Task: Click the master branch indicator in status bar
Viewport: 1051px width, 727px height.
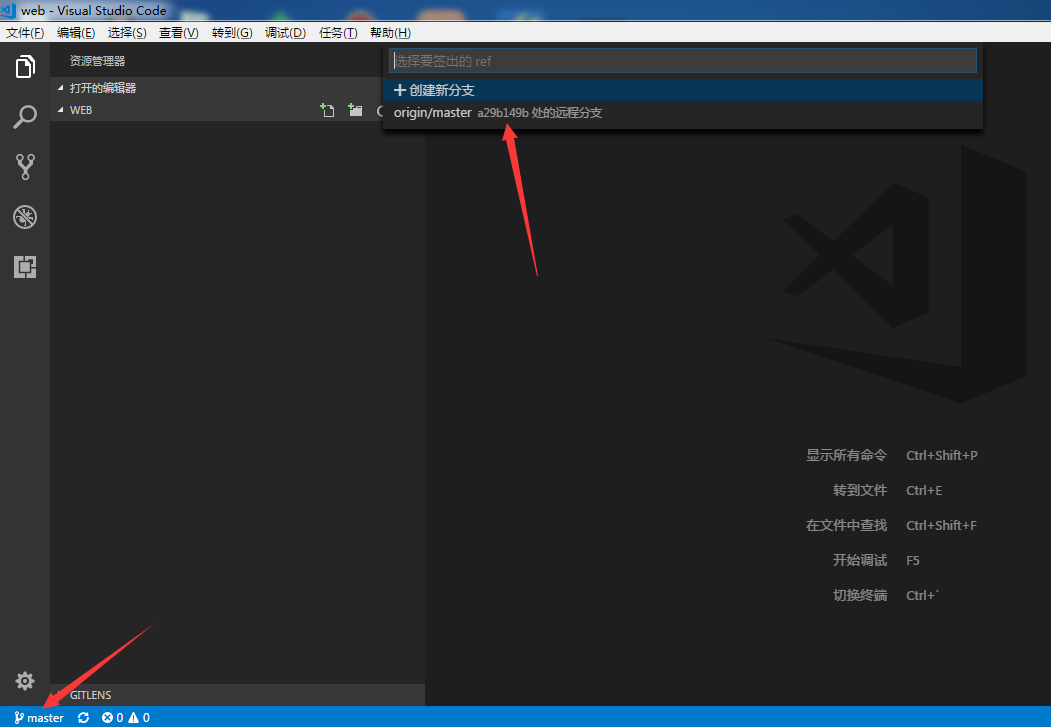Action: click(x=39, y=718)
